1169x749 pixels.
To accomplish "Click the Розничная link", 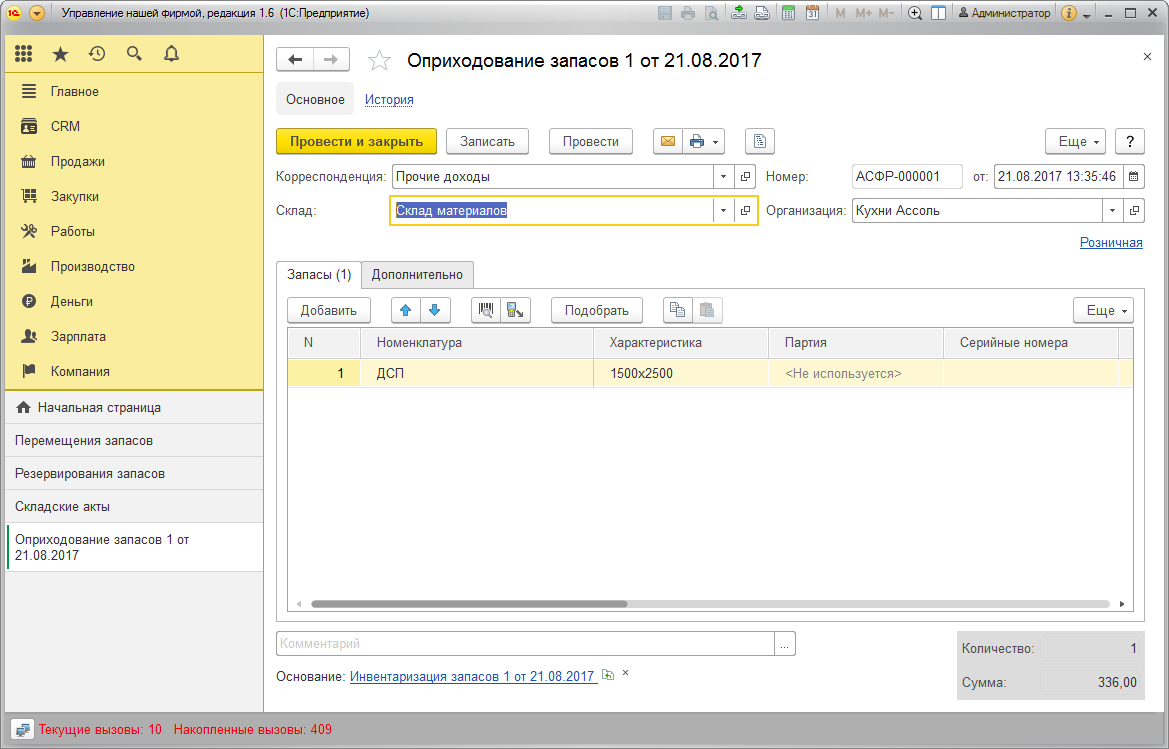I will point(1111,242).
